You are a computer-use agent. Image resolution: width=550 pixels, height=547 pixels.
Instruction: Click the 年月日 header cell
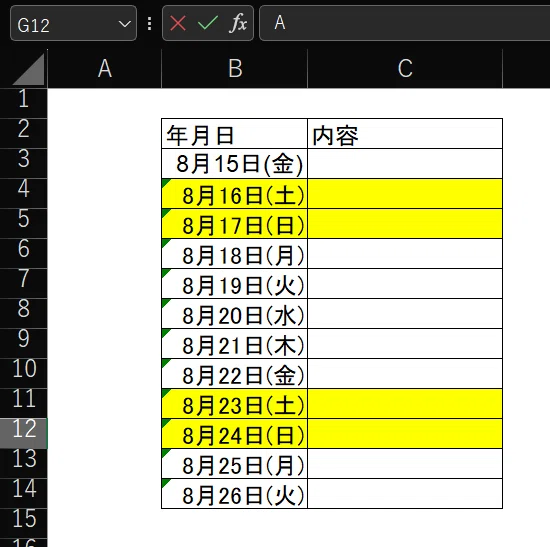point(234,134)
